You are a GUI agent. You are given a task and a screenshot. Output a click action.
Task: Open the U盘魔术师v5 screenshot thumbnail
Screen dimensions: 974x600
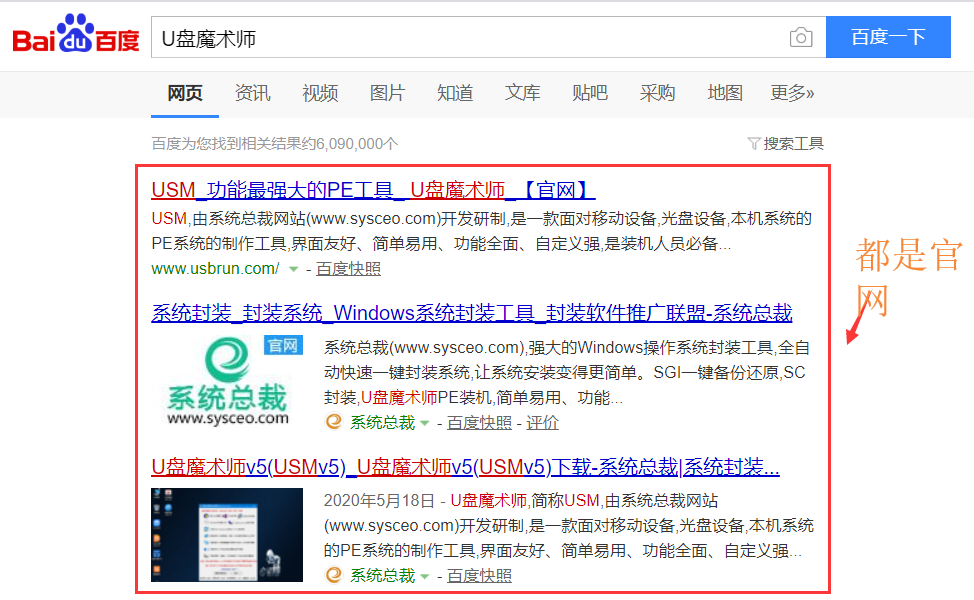227,535
